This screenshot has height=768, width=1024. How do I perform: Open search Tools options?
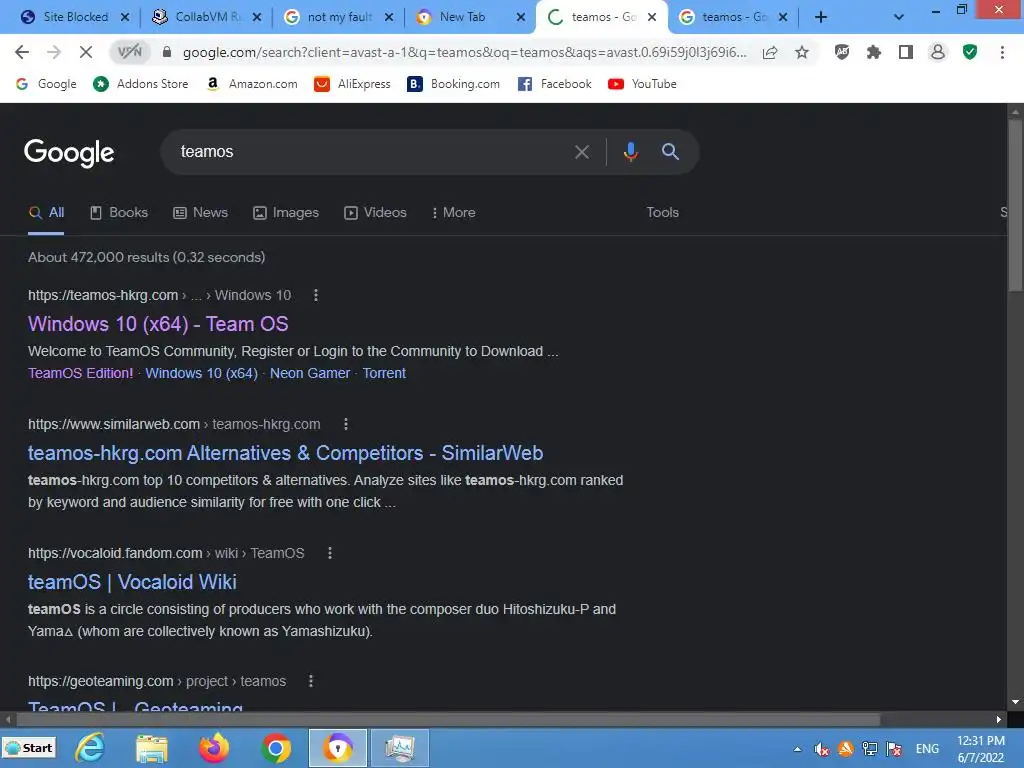pos(662,213)
